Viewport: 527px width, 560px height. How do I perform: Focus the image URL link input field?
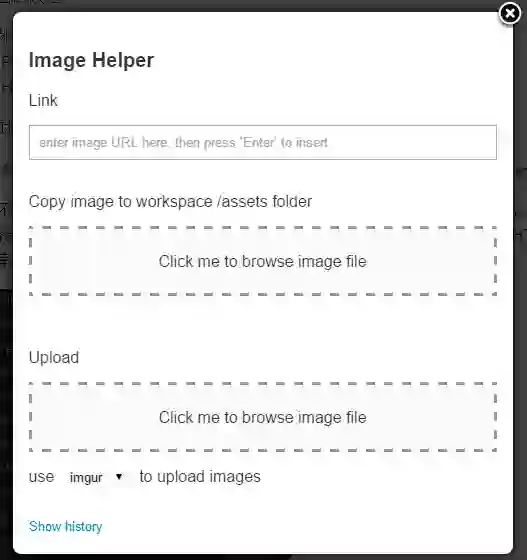(x=263, y=142)
